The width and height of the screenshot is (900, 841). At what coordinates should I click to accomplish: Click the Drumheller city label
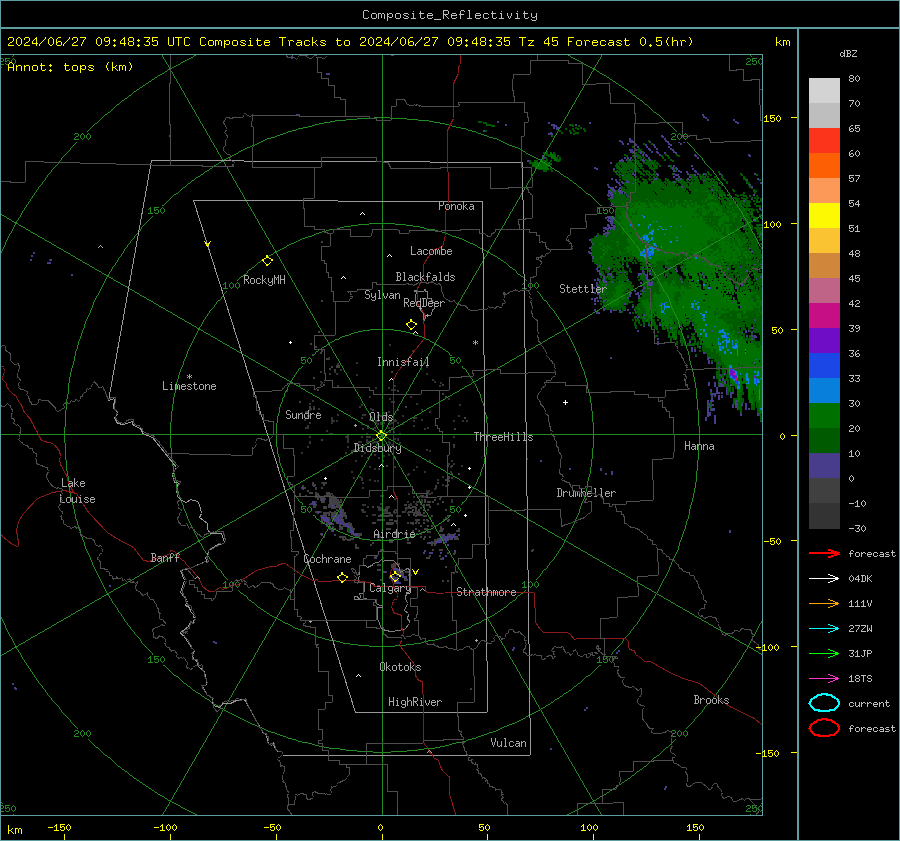pyautogui.click(x=586, y=493)
